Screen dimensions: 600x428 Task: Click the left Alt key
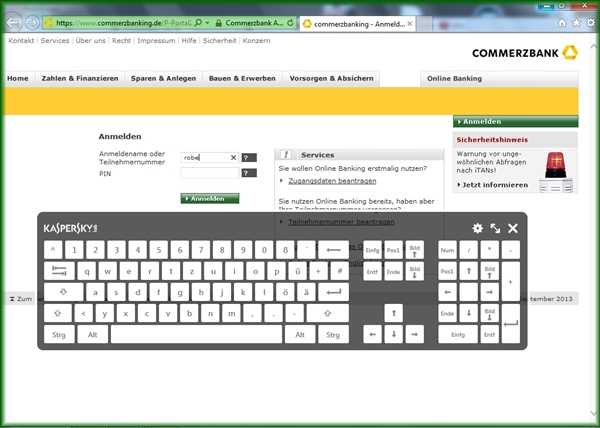point(93,335)
